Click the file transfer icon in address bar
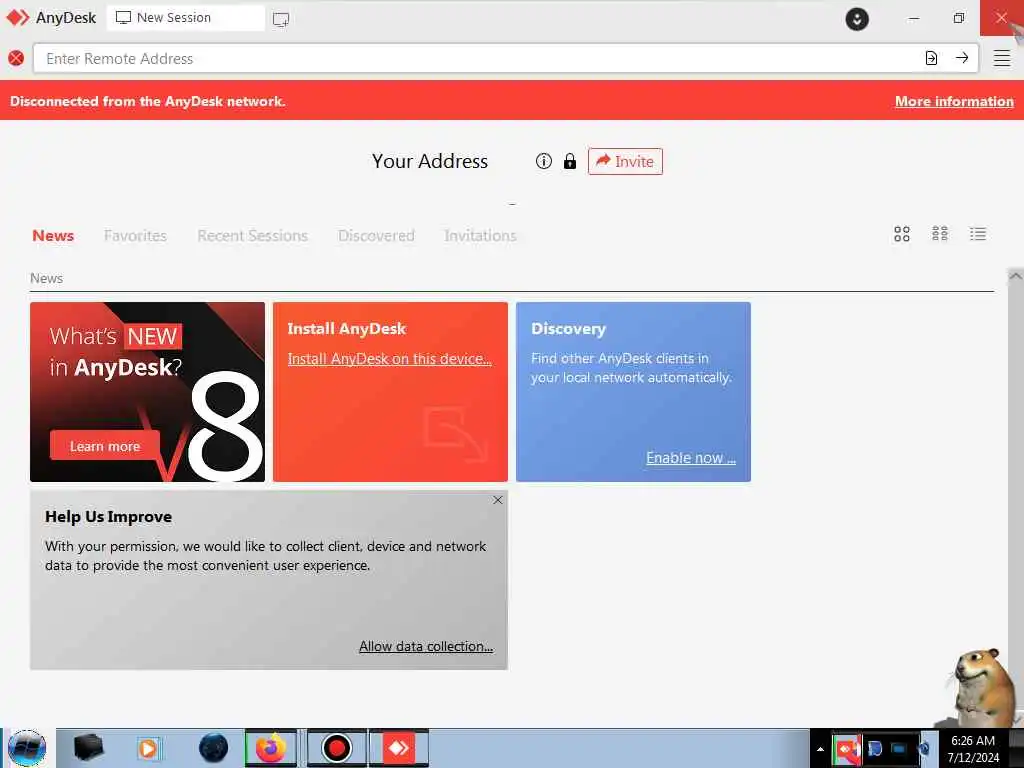Screen dimensions: 1024x768 [x=931, y=58]
